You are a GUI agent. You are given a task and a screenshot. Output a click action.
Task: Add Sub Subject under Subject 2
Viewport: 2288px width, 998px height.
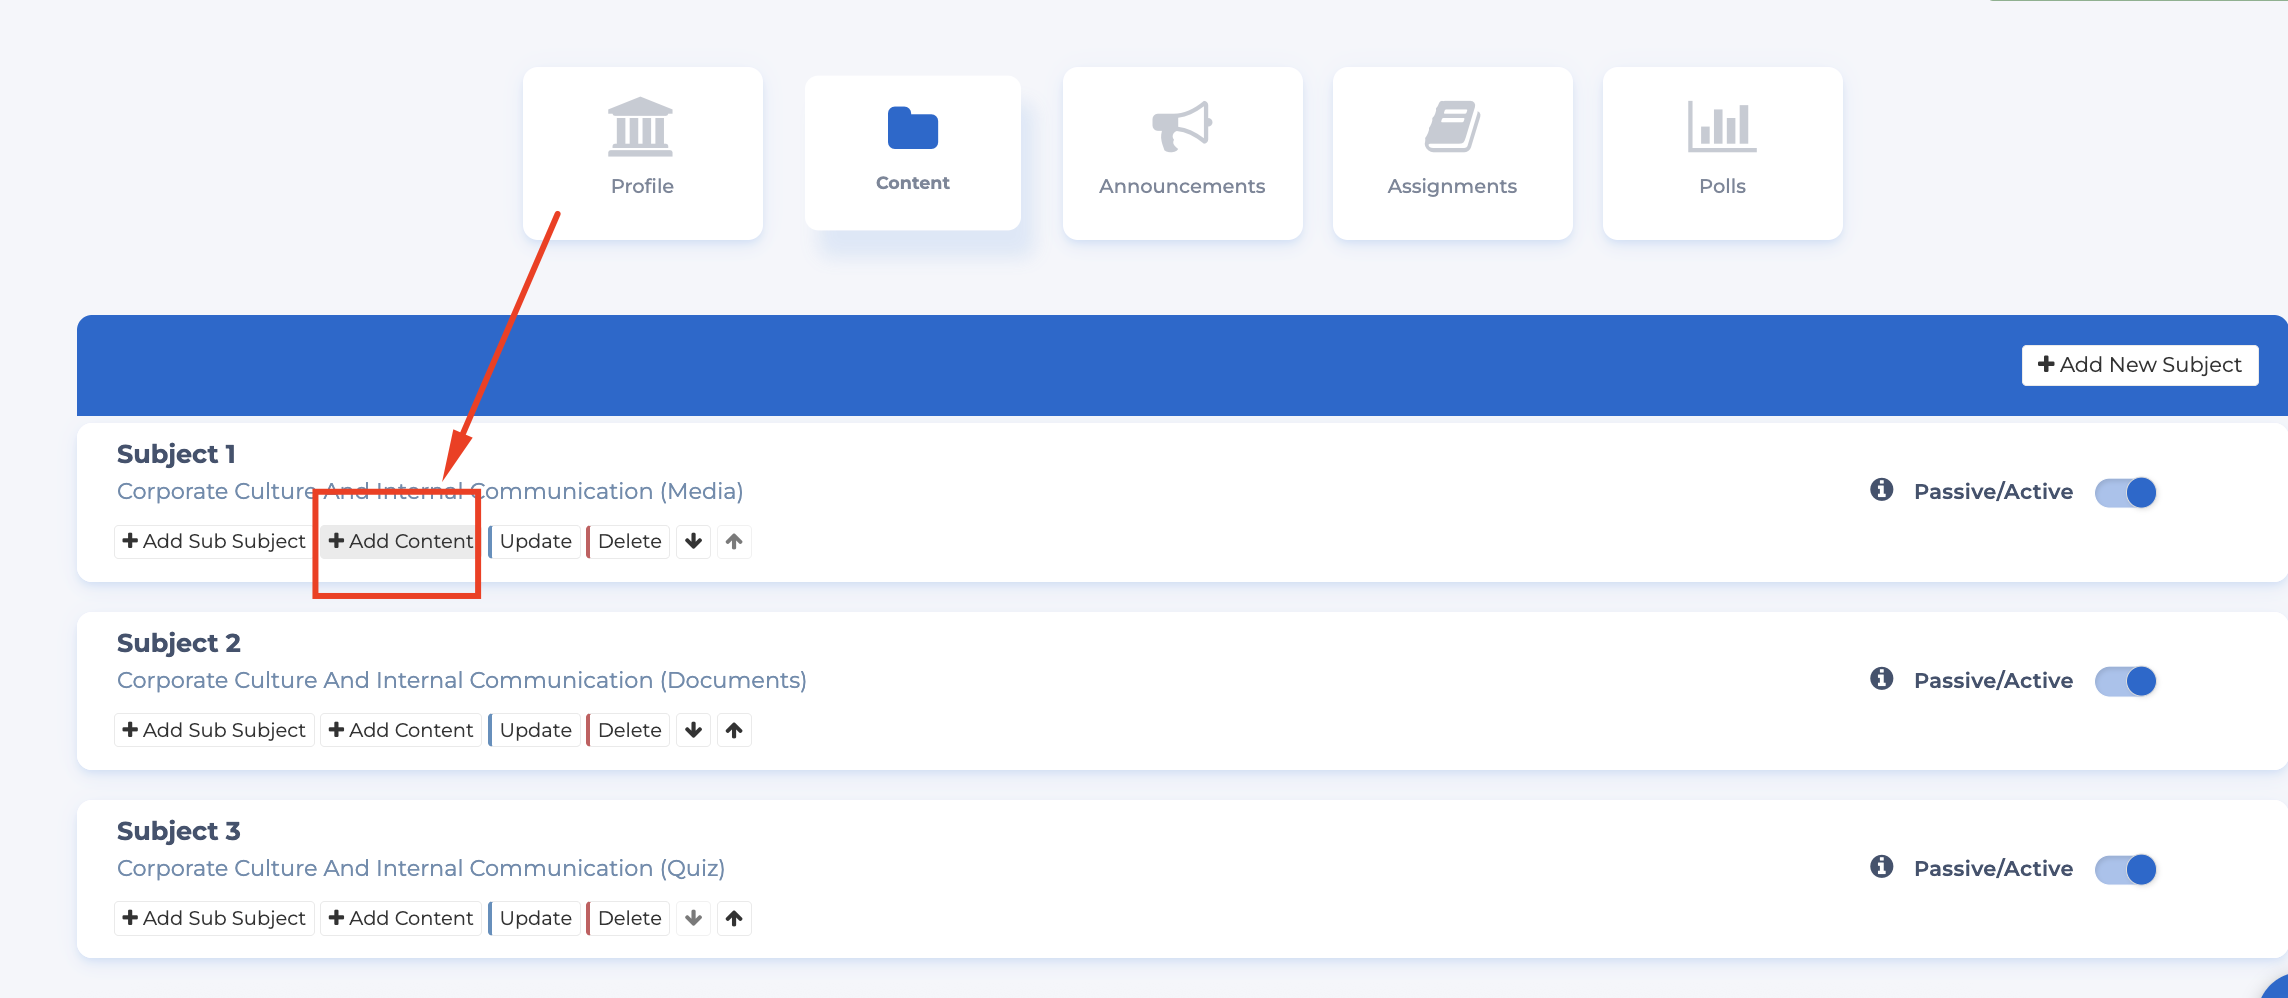[x=214, y=730]
